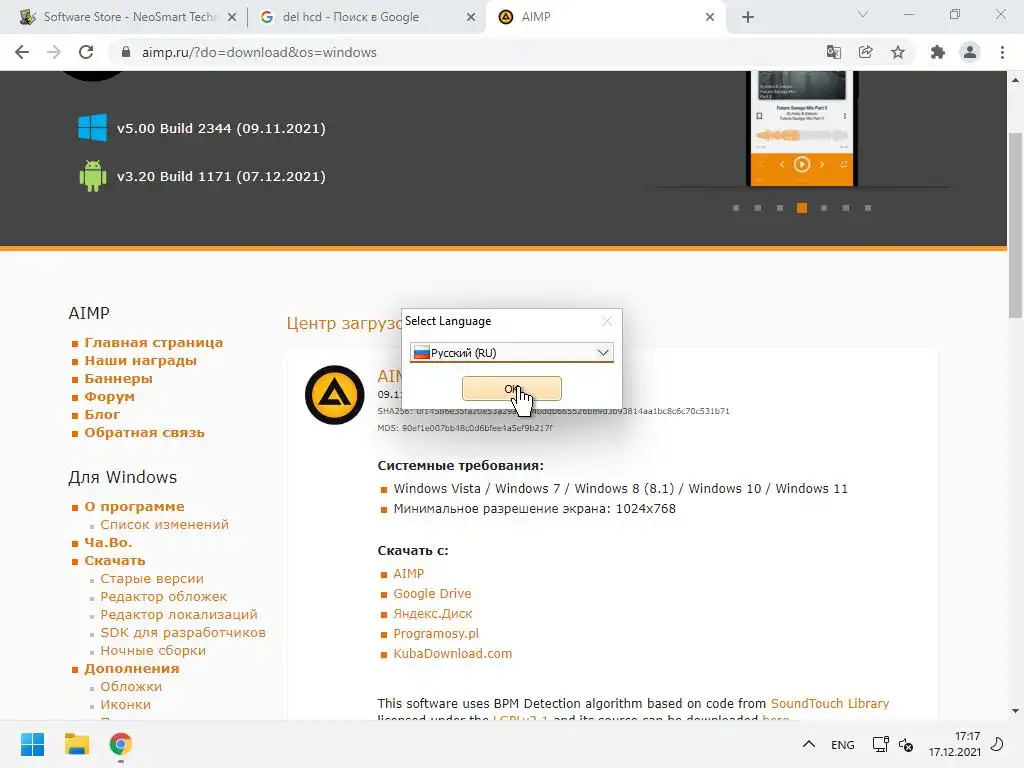Click Windows logo next to v5.00 build

coord(92,128)
